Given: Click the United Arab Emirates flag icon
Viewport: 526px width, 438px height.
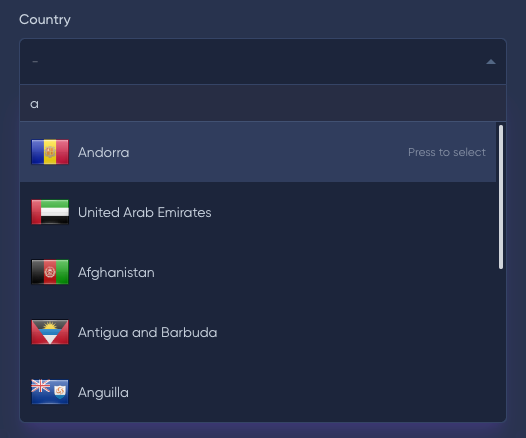Looking at the screenshot, I should (50, 212).
